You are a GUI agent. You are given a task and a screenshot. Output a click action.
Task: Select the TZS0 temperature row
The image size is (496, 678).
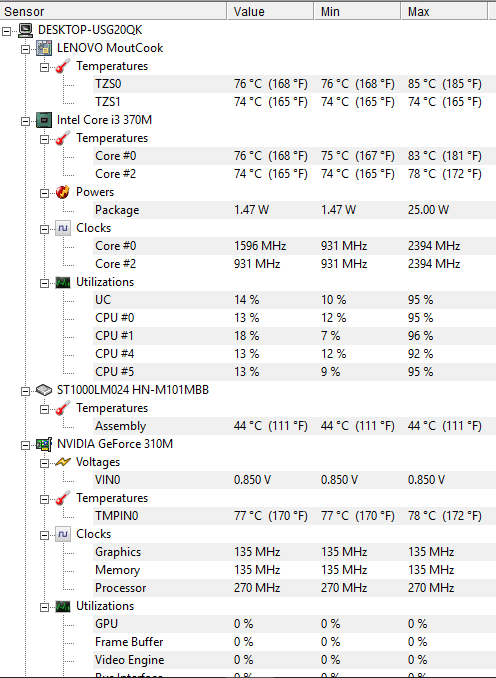coord(294,84)
